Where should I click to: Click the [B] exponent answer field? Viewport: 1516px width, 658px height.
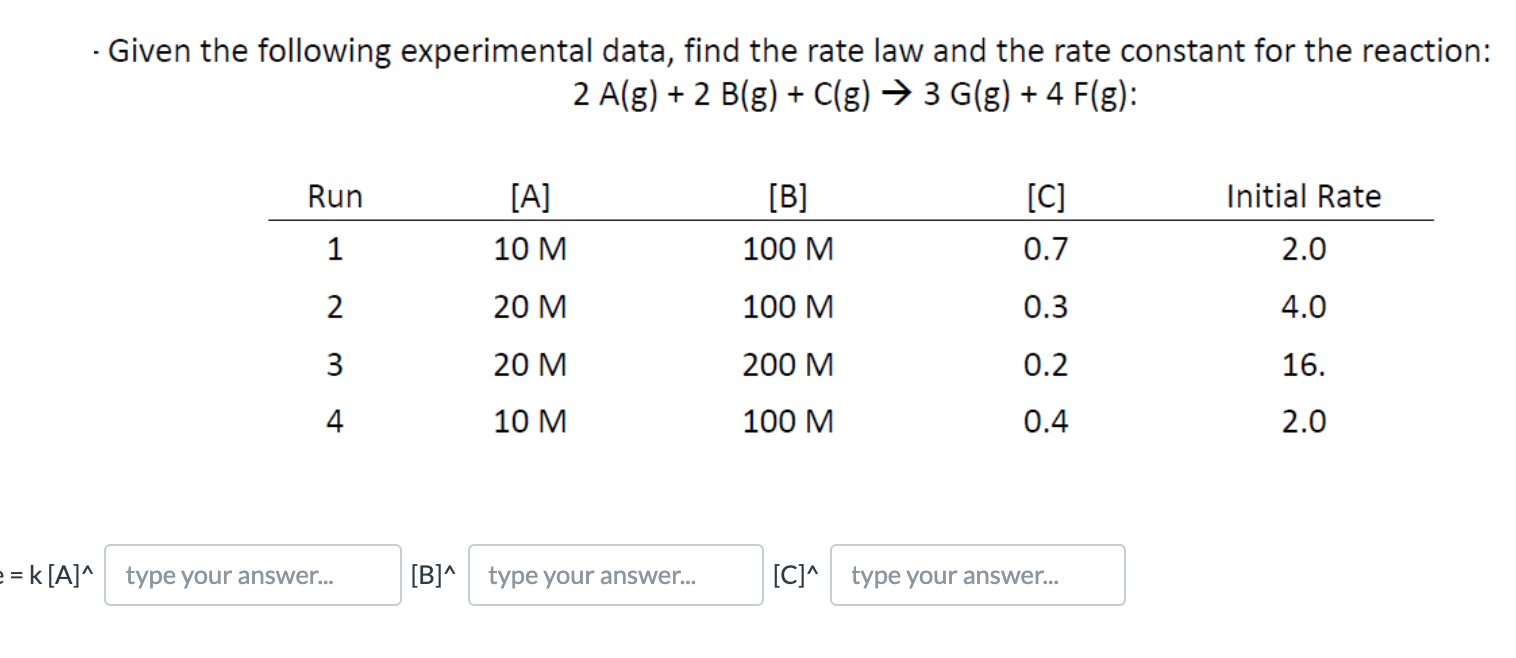[614, 575]
